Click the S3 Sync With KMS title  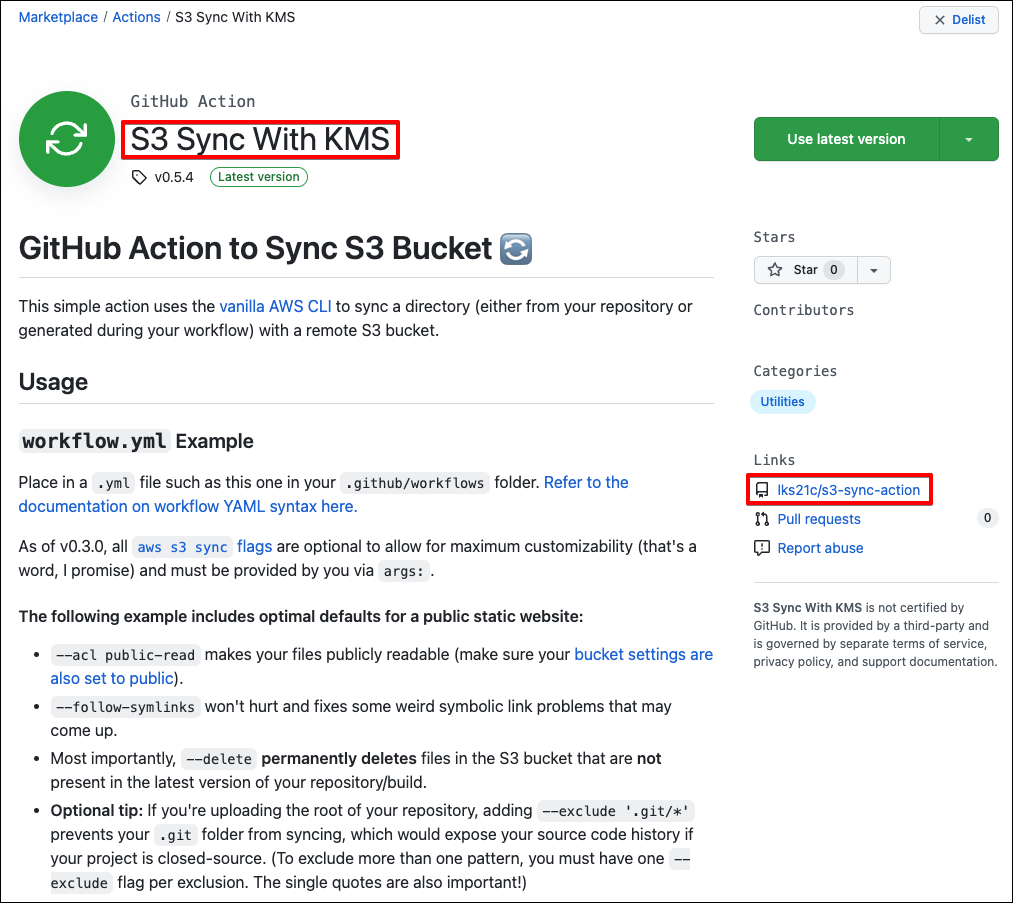260,140
